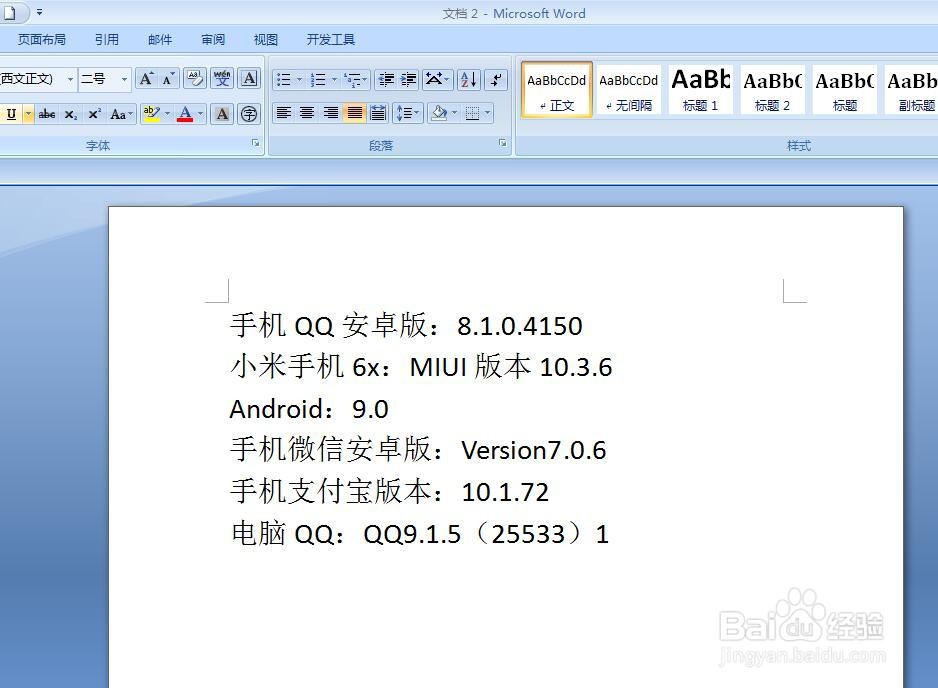Open the font size 二号 dropdown
938x688 pixels.
[x=124, y=79]
